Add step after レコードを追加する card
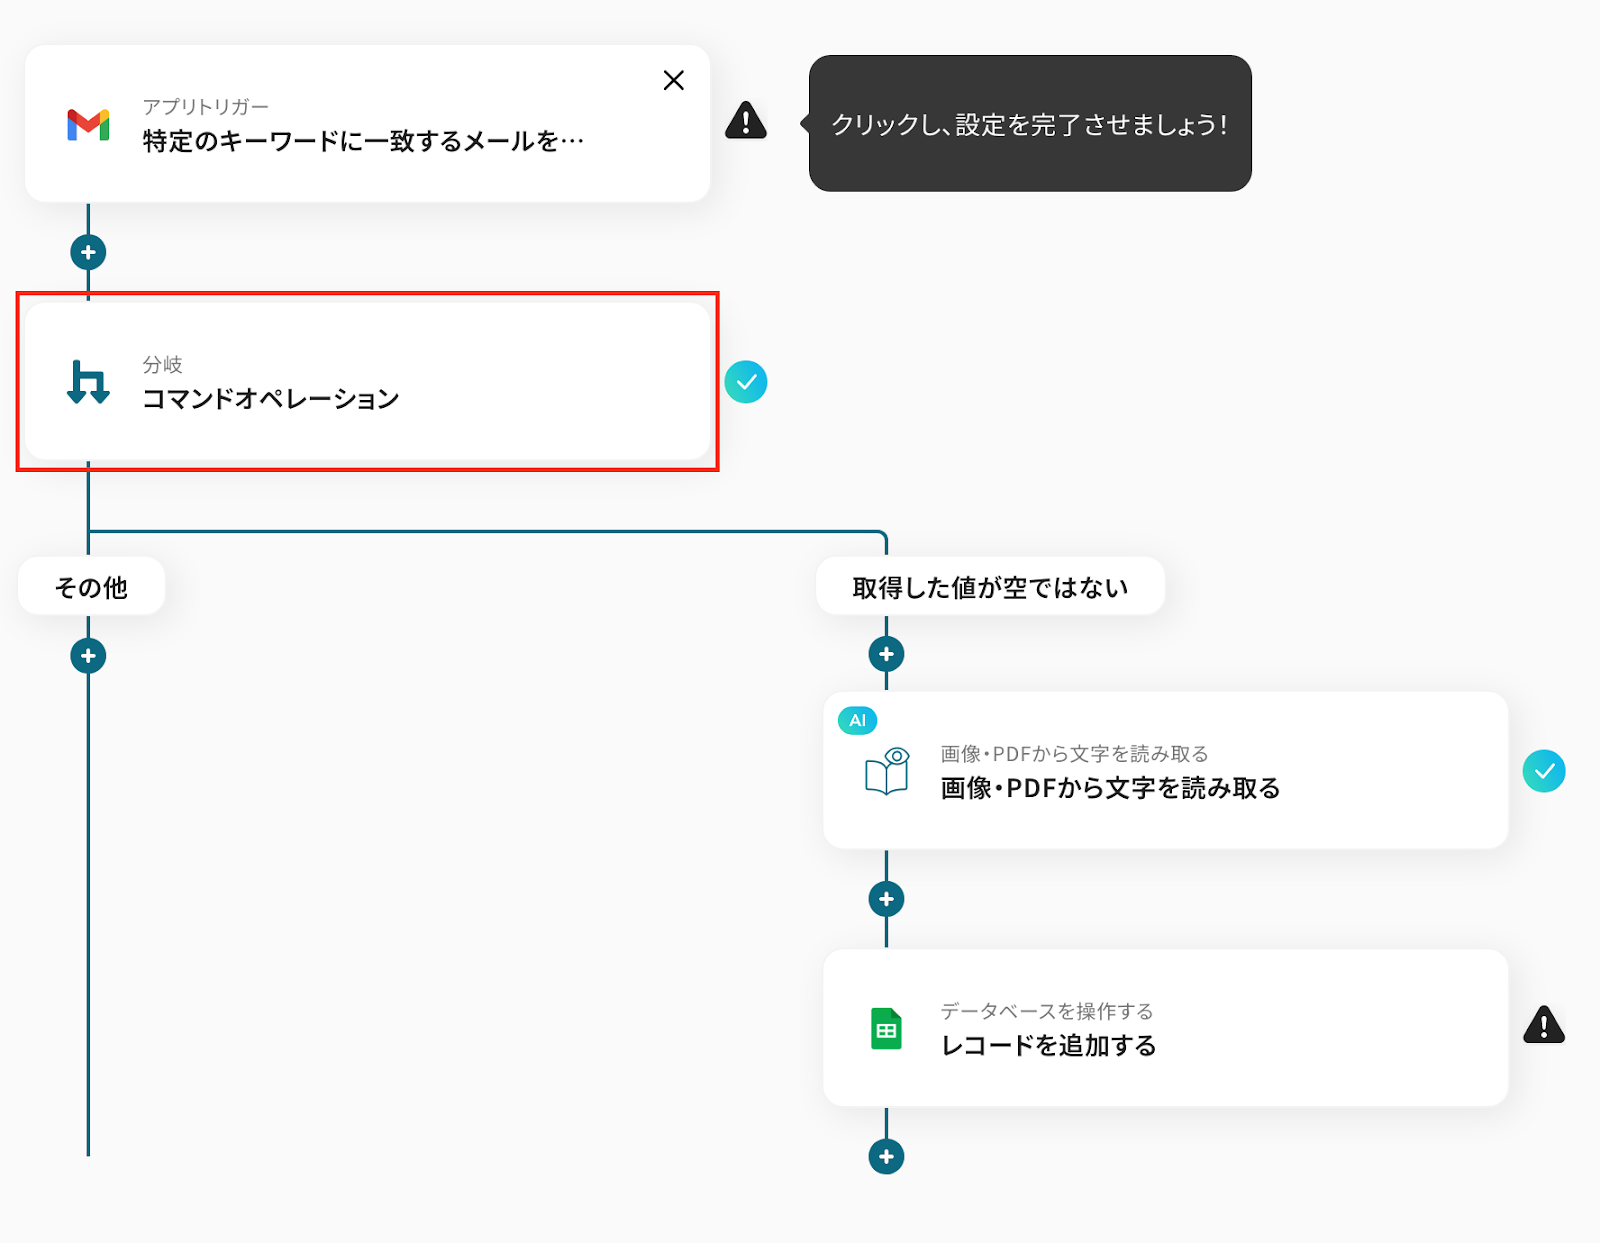1600x1243 pixels. (x=886, y=1157)
